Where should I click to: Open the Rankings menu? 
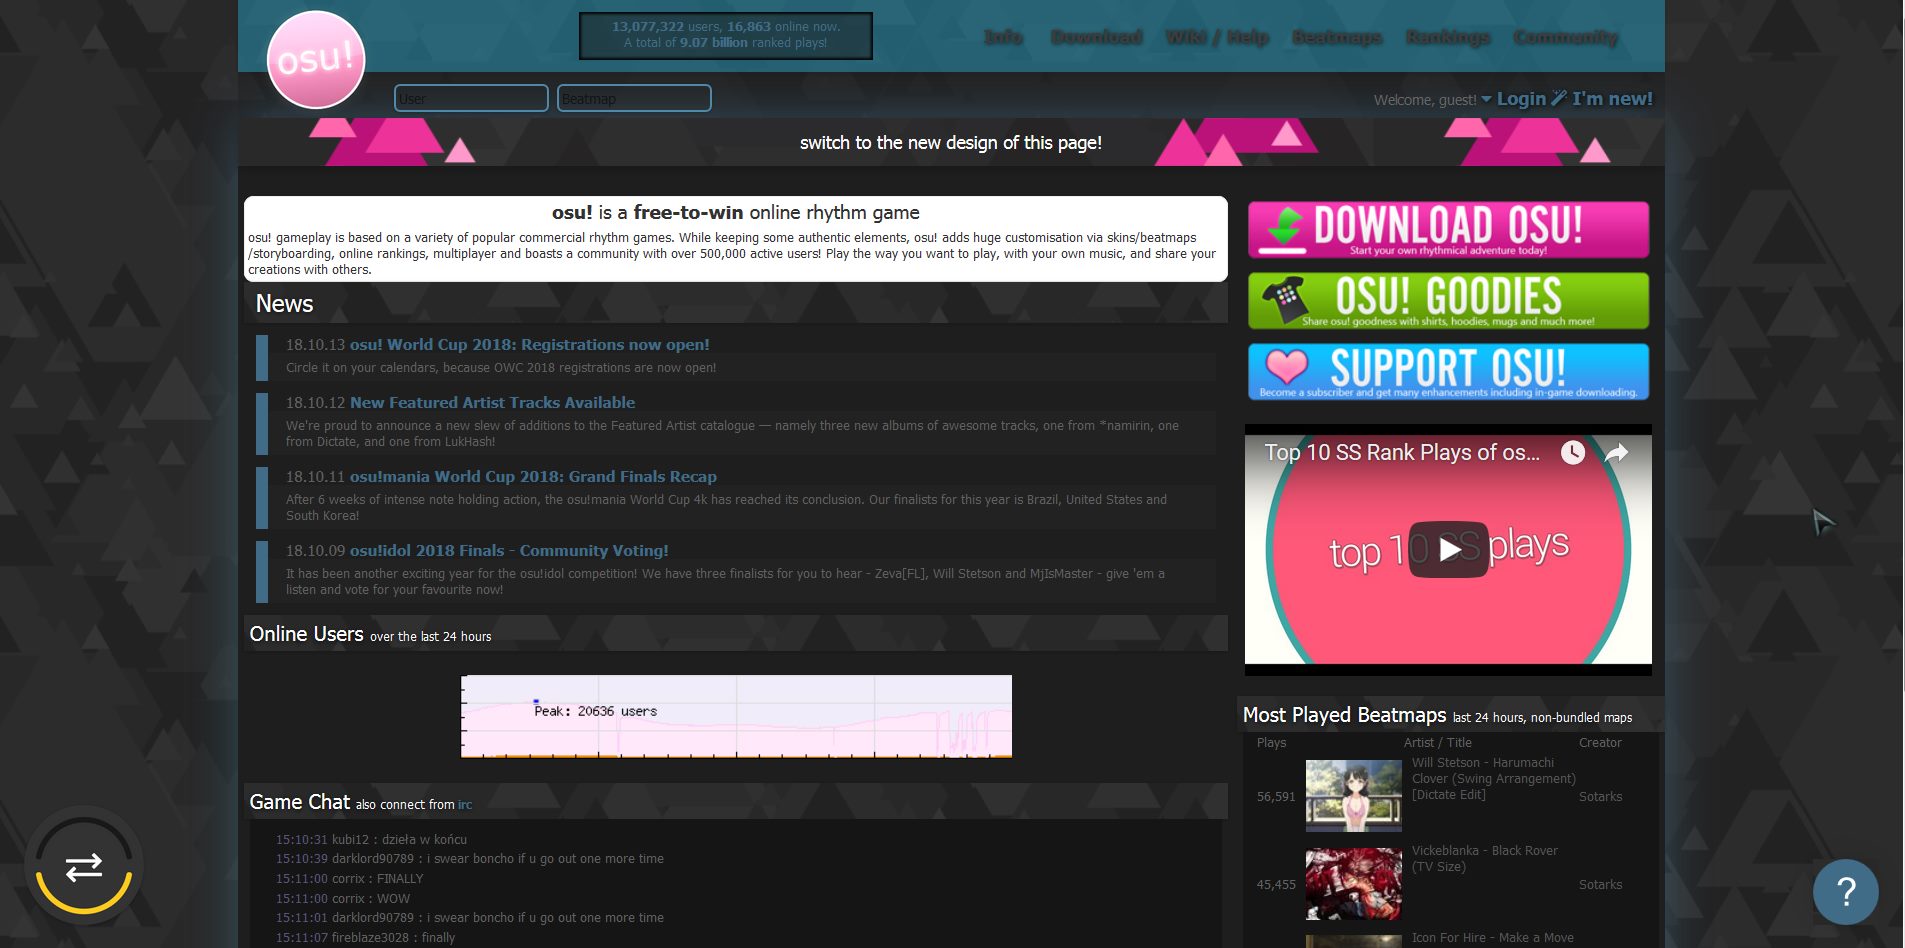(x=1447, y=37)
